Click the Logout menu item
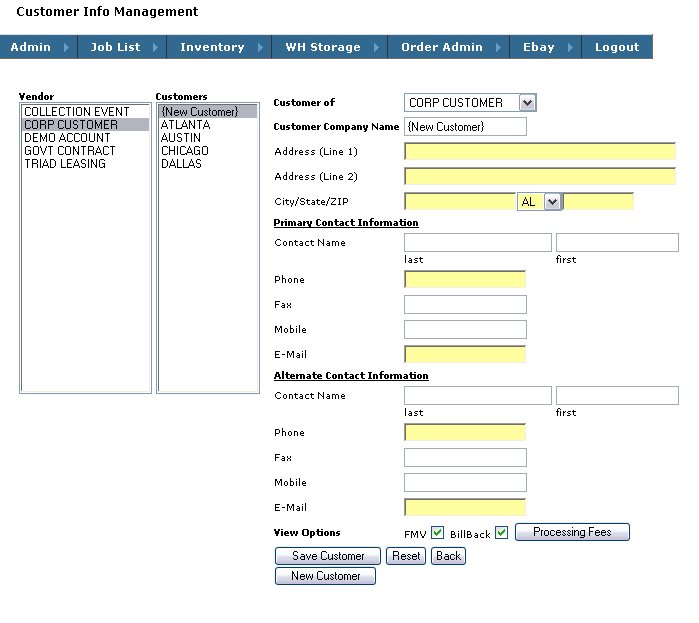Screen dimensions: 699x623 [616, 47]
